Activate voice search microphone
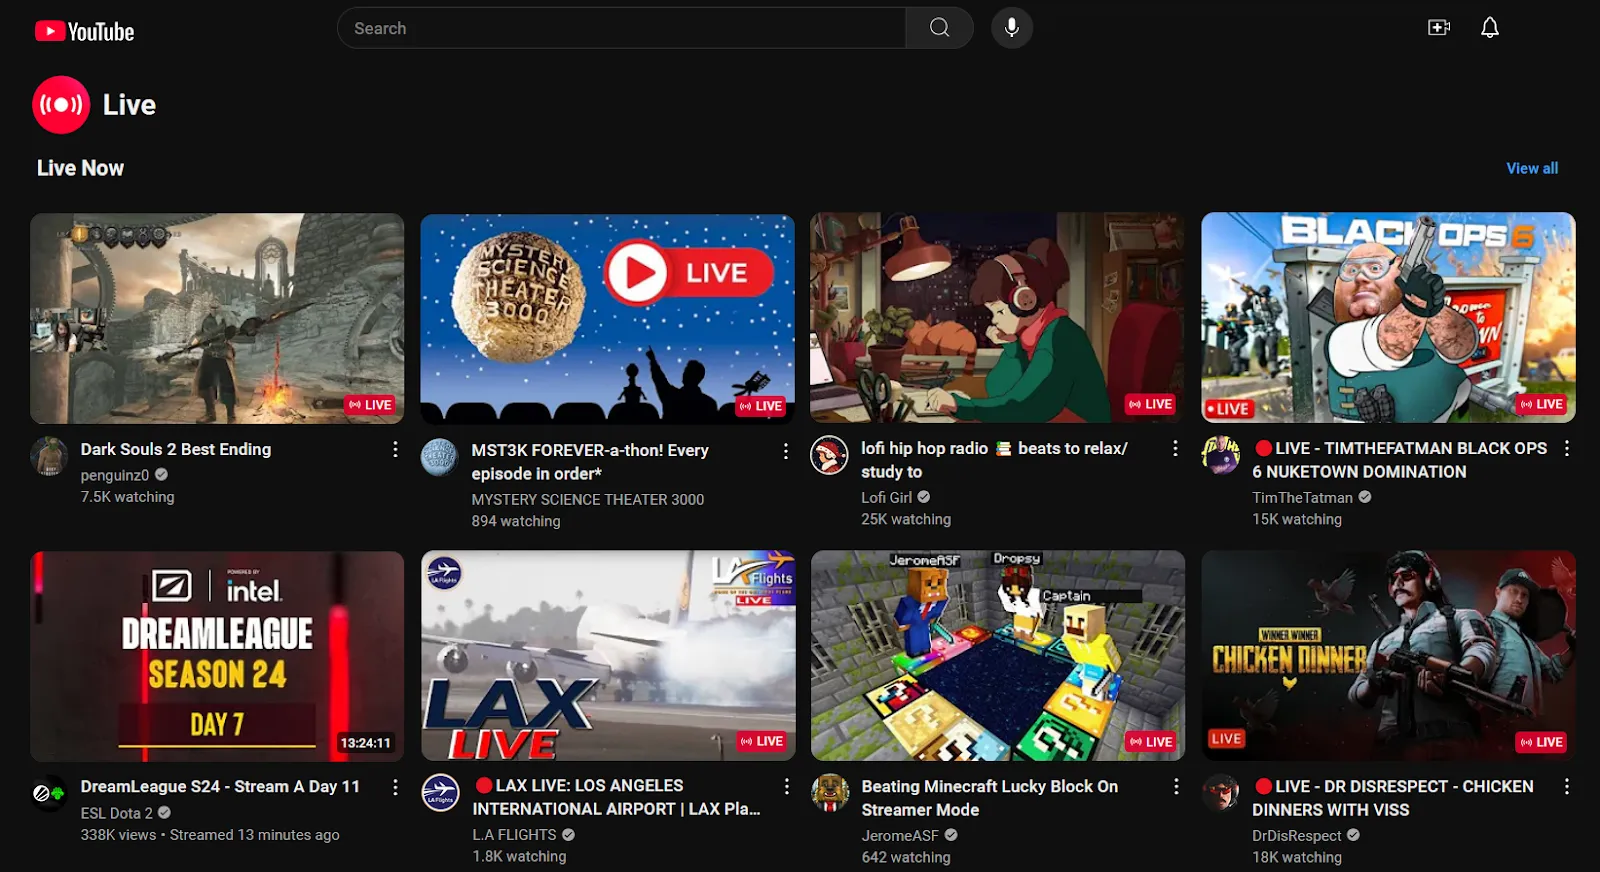 click(x=1012, y=28)
